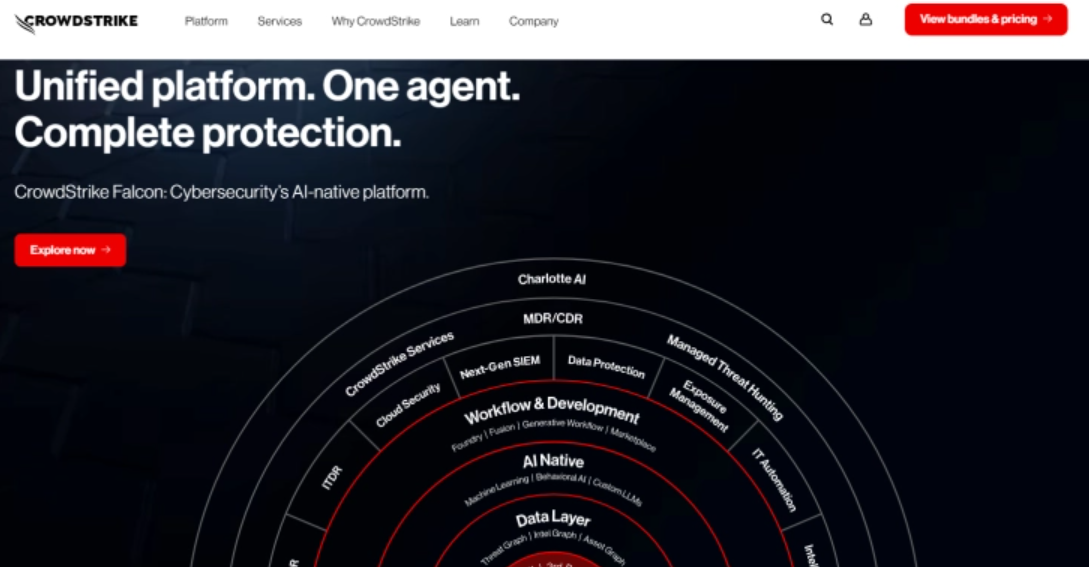Select Cloud Security segment

(408, 405)
